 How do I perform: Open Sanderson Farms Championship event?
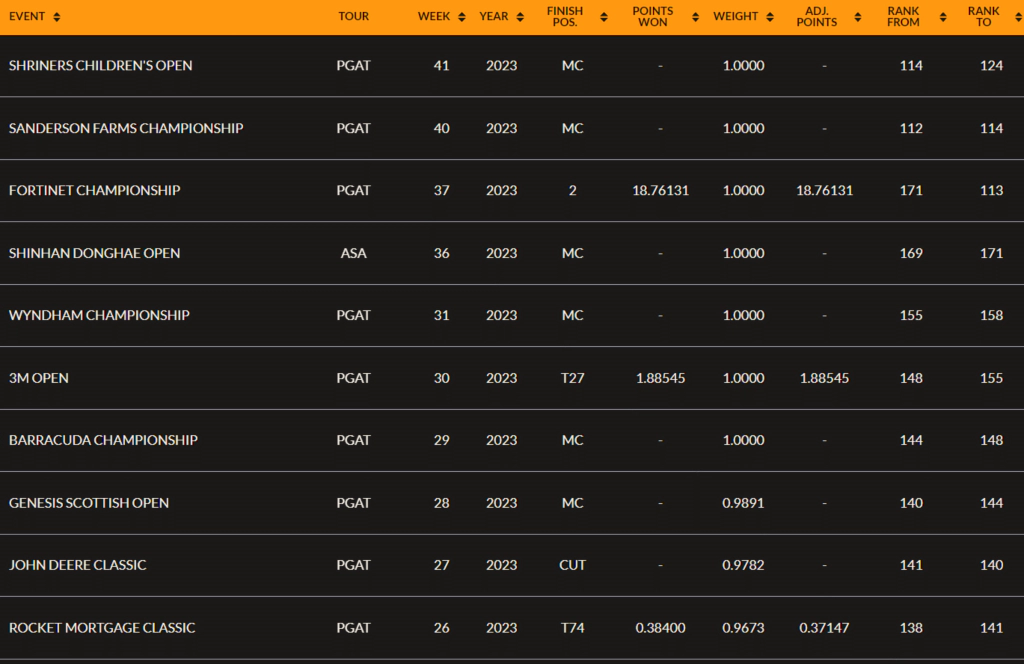pyautogui.click(x=126, y=128)
